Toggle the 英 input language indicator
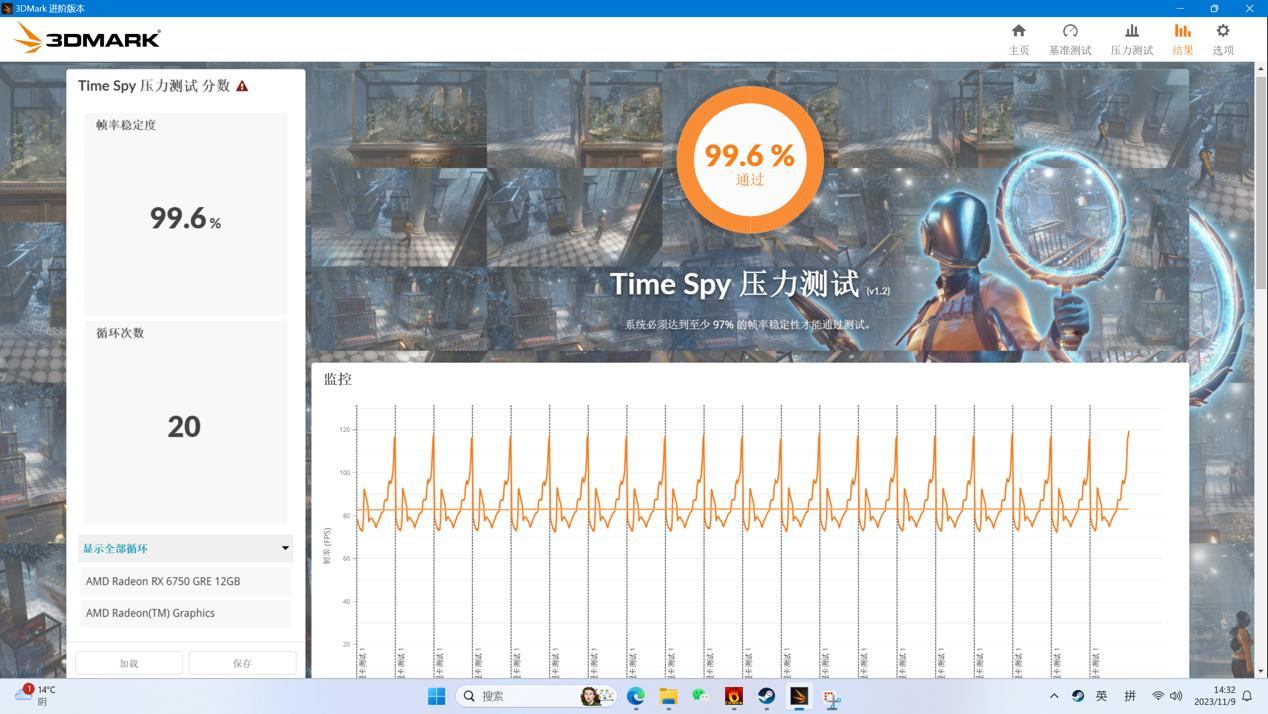The width and height of the screenshot is (1268, 714). point(1102,696)
